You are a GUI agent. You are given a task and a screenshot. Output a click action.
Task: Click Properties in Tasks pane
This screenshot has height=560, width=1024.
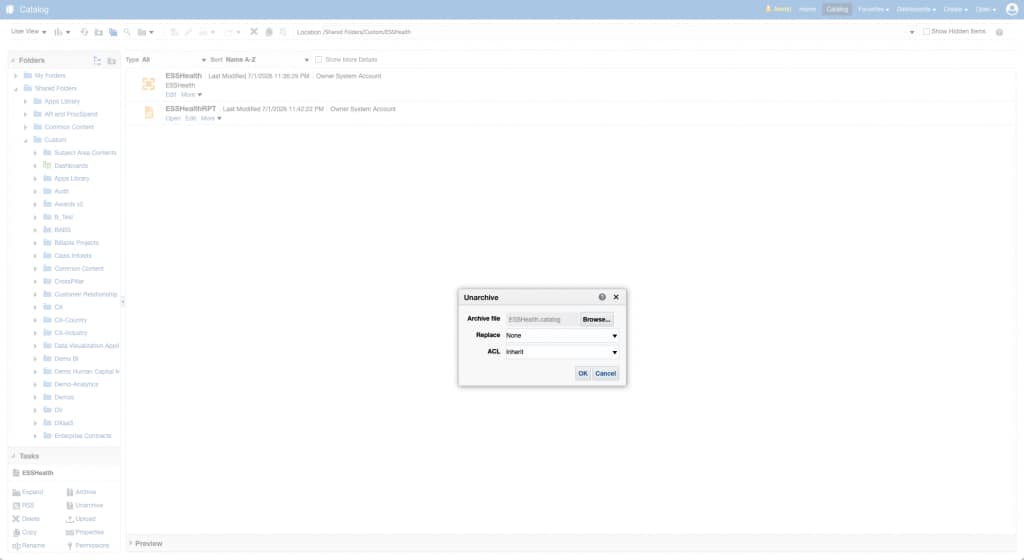tap(85, 532)
